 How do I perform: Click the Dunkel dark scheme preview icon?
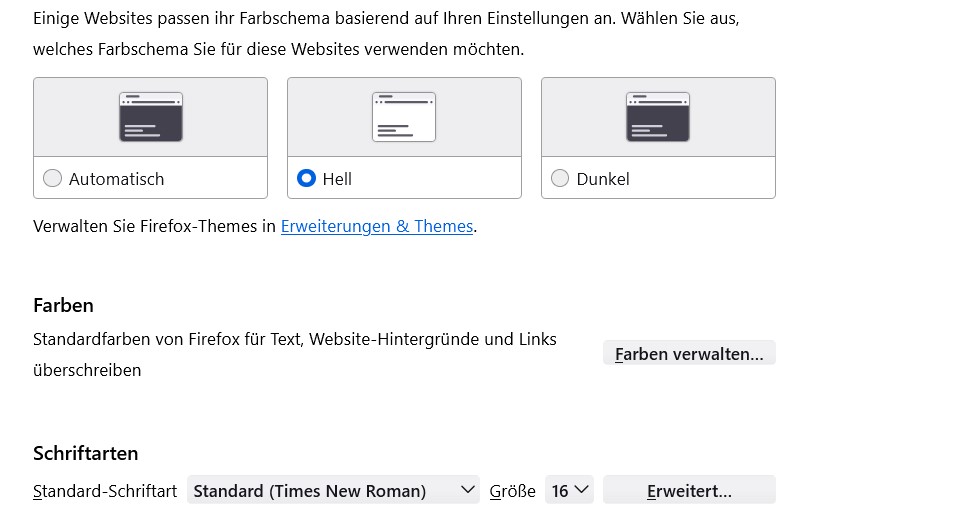point(658,117)
